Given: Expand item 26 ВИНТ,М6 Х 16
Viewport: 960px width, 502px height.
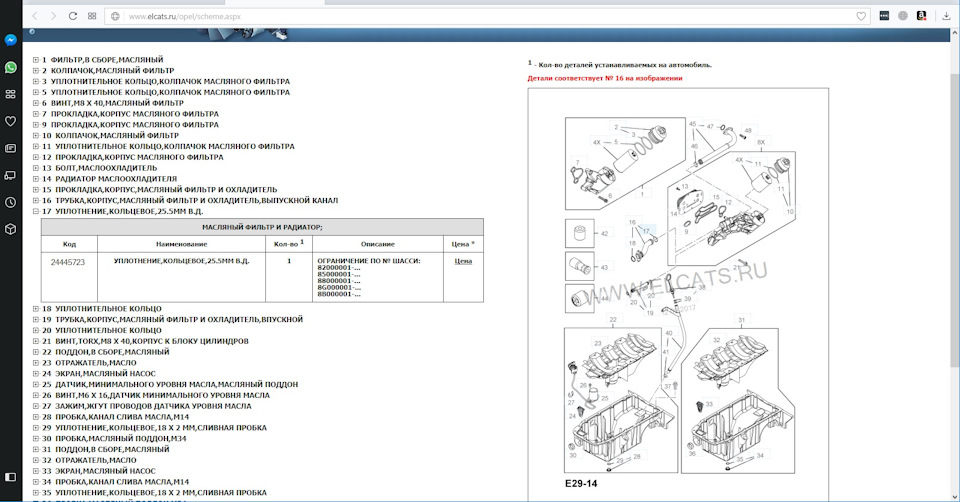Looking at the screenshot, I should point(36,395).
